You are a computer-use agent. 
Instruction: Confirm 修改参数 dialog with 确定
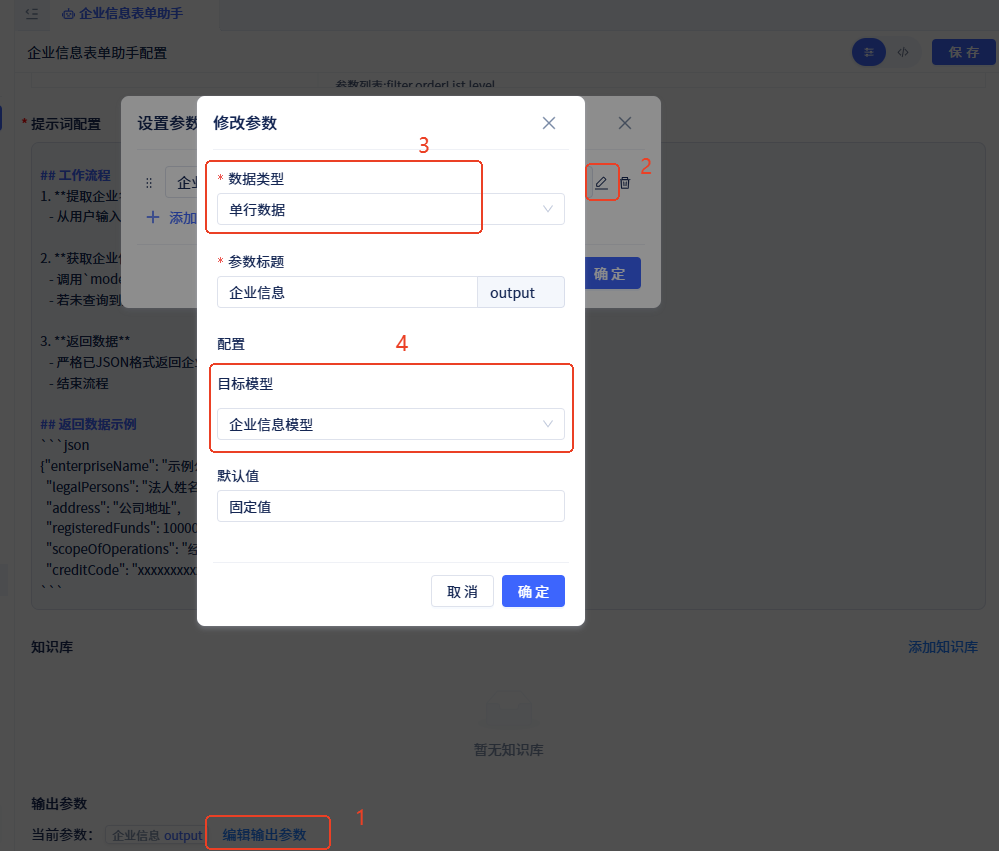tap(533, 591)
